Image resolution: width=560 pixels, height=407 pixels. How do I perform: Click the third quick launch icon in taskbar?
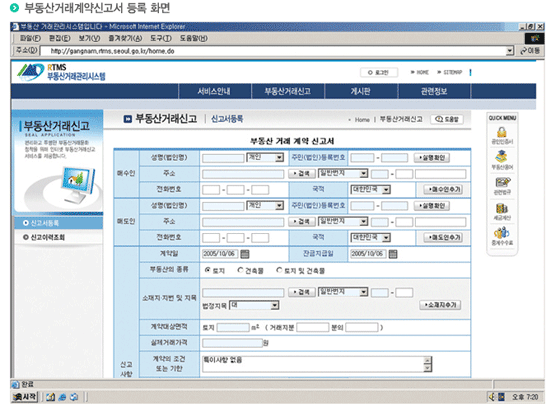tap(74, 397)
